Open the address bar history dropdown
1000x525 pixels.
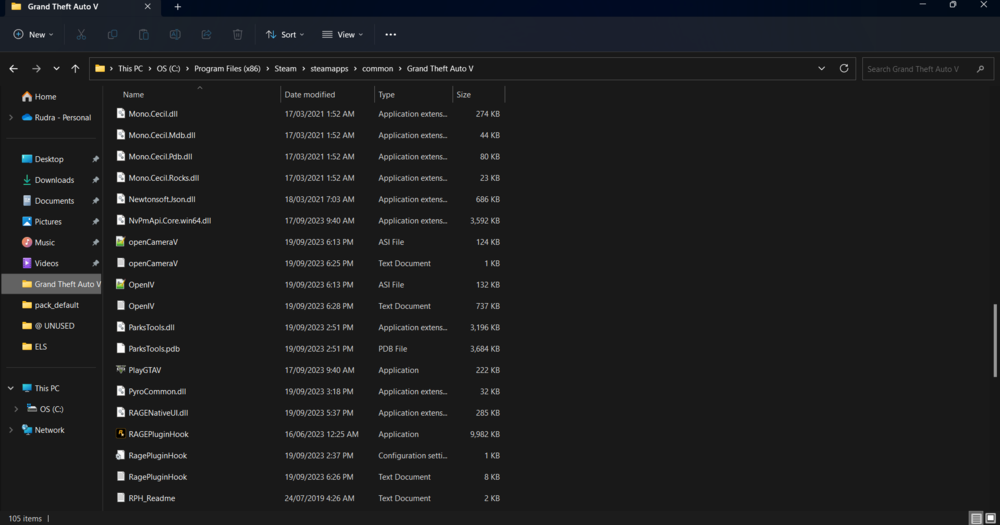pyautogui.click(x=821, y=68)
